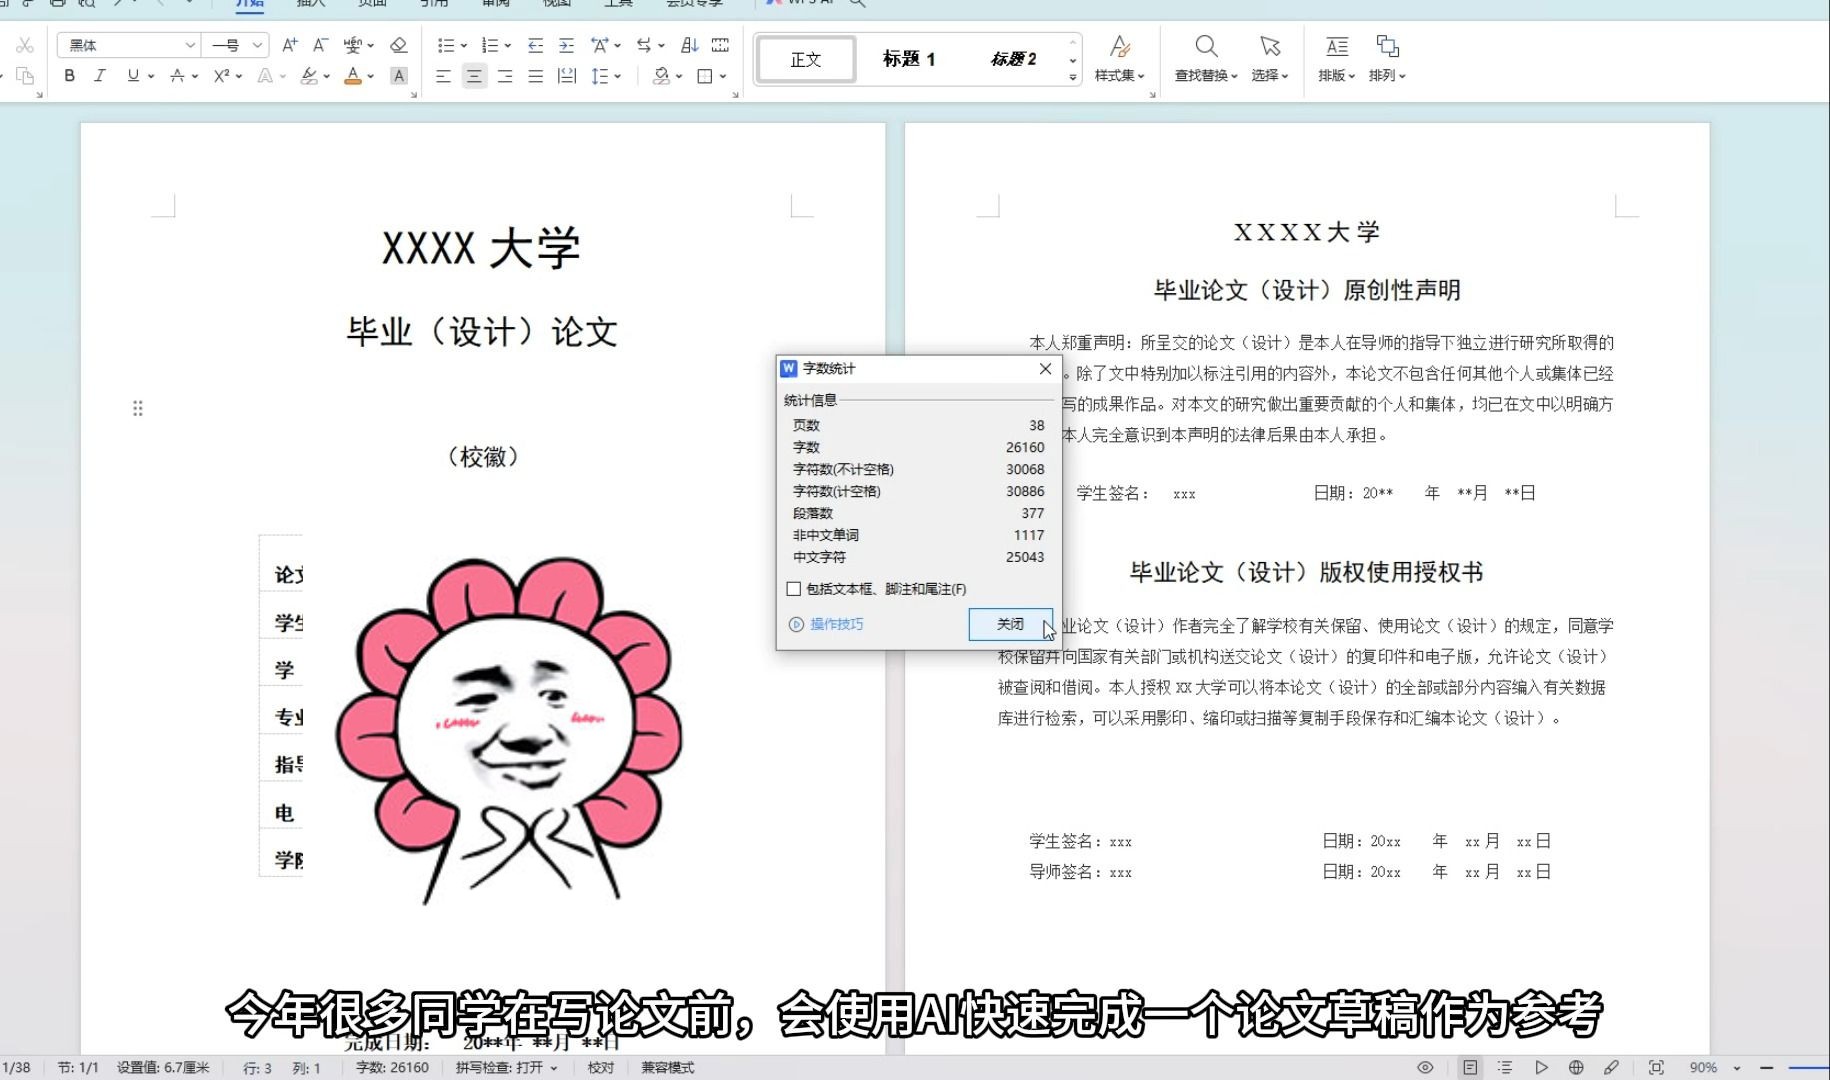The height and width of the screenshot is (1080, 1830).
Task: Click the zoom out minus button
Action: [1766, 1067]
